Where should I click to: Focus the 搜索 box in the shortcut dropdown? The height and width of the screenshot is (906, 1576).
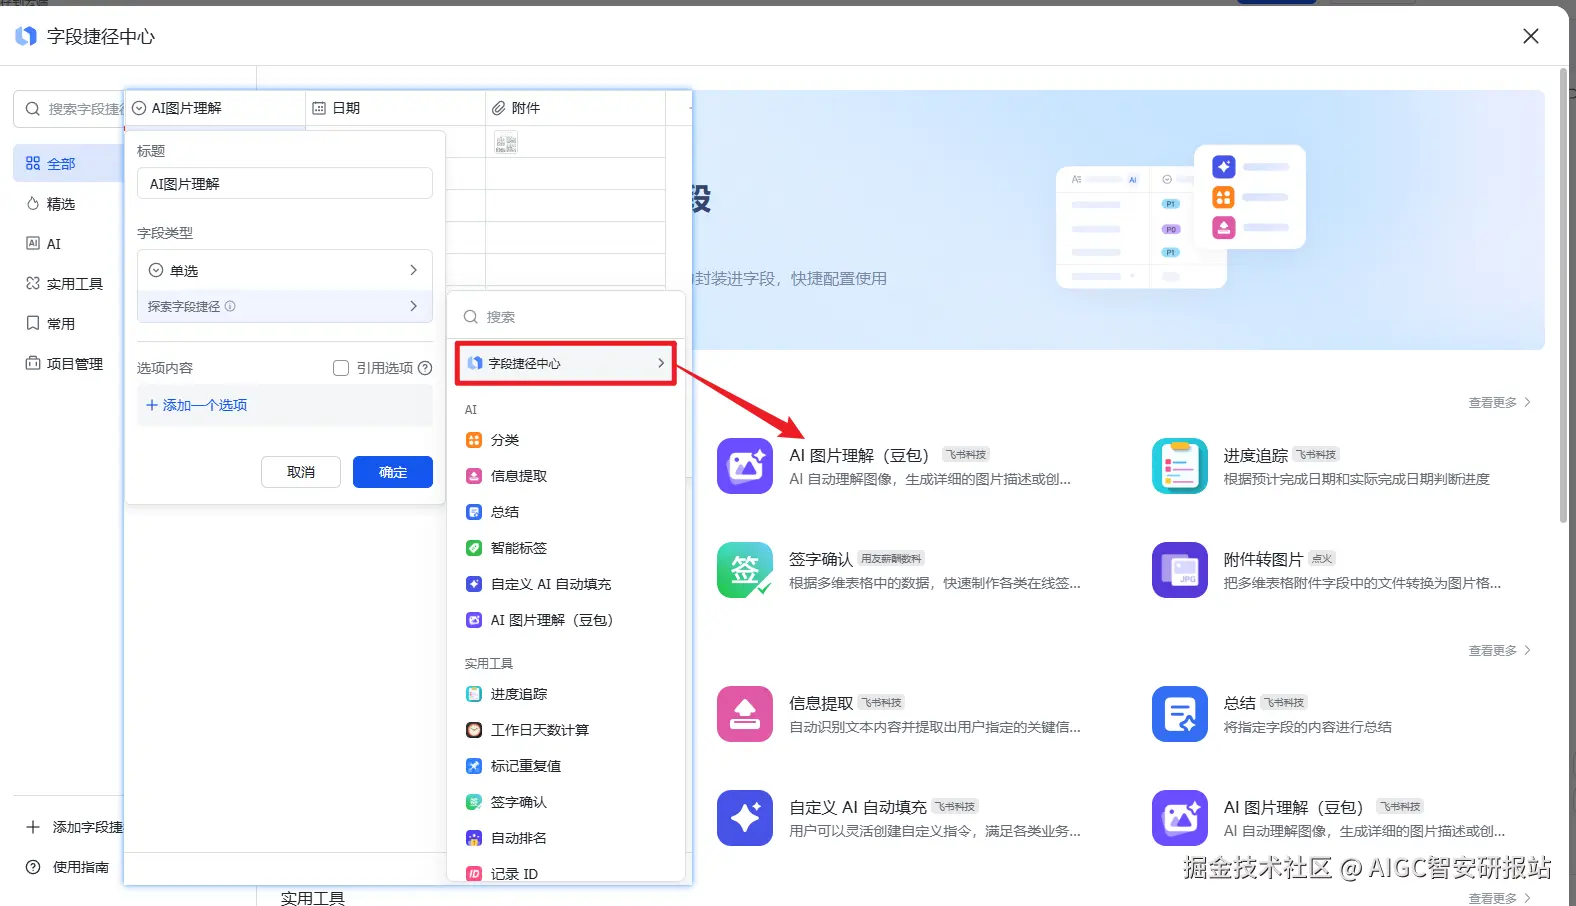point(566,317)
